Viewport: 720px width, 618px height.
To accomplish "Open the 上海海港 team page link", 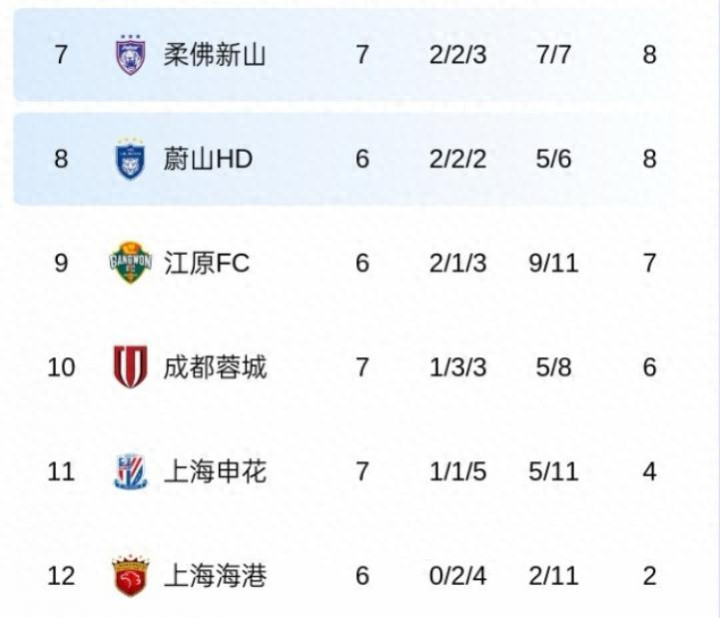I will click(x=215, y=576).
